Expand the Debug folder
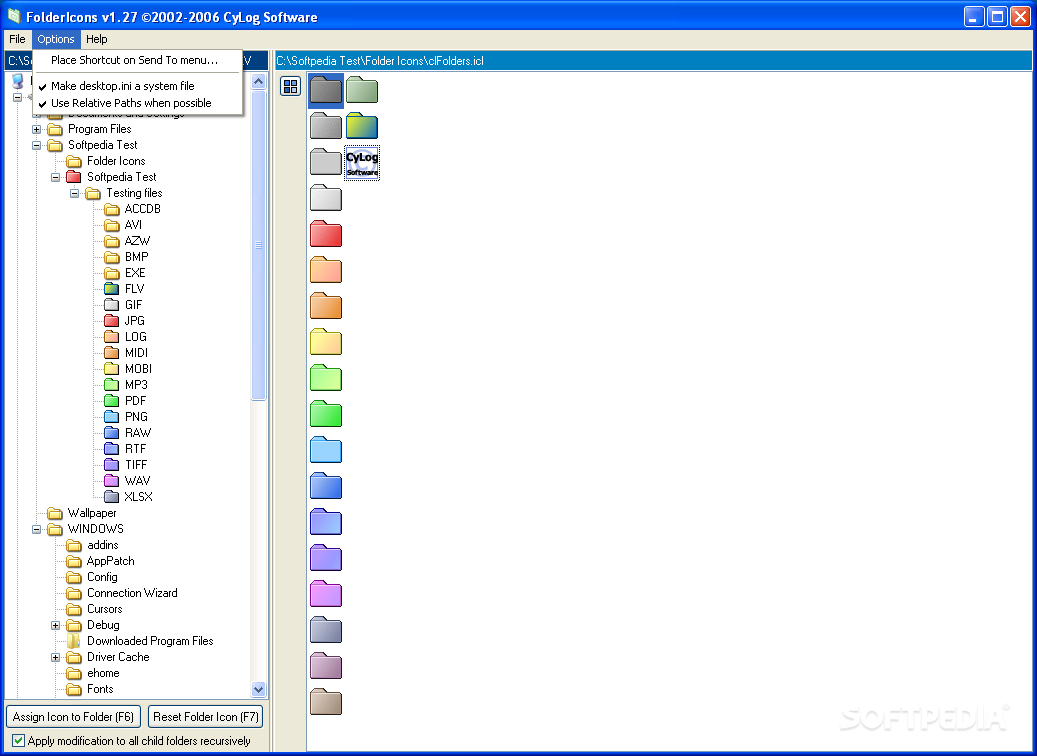Screen dimensions: 1037x756 (56, 625)
